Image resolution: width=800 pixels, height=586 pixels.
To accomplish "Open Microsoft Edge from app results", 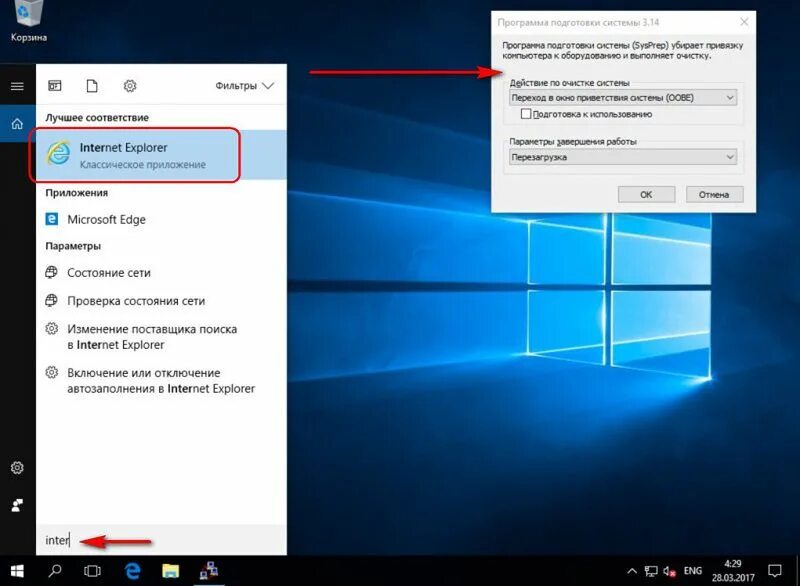I will point(161,219).
